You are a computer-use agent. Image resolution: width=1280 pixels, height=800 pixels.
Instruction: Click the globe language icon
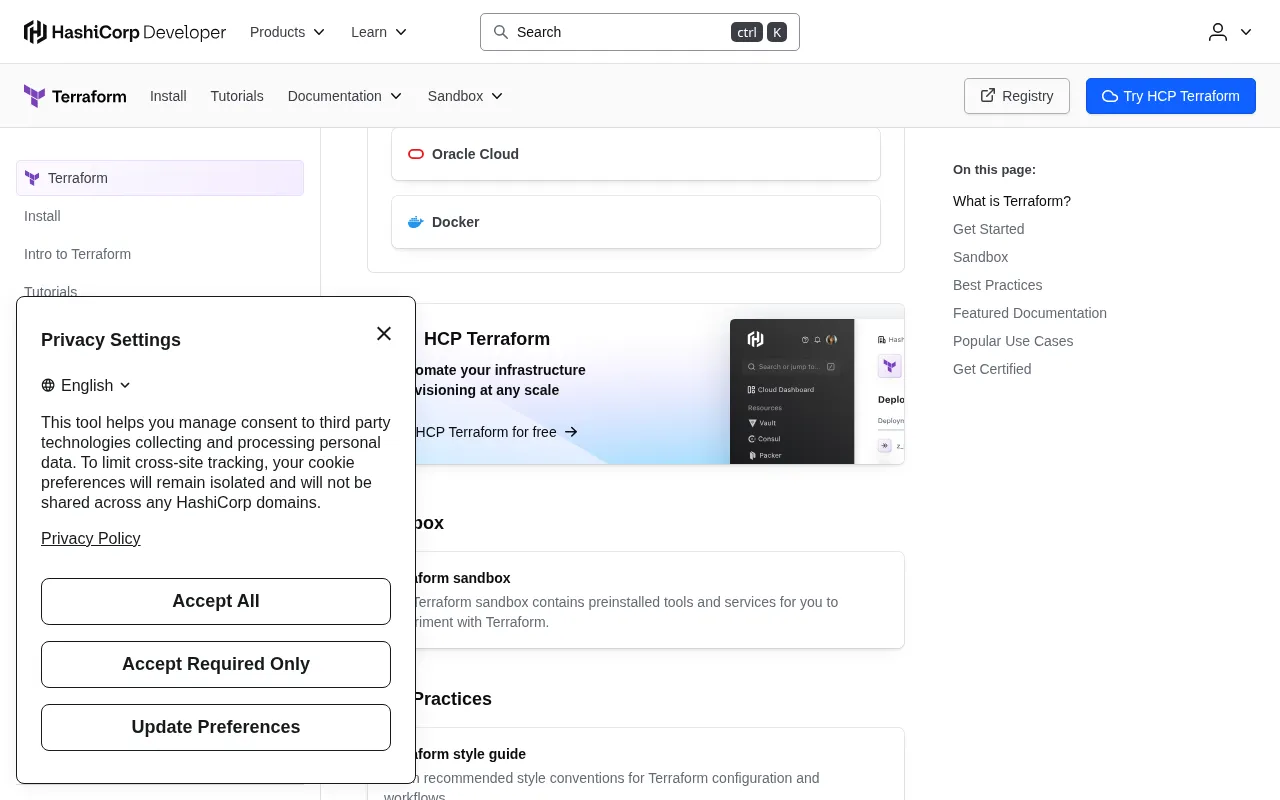click(x=48, y=385)
